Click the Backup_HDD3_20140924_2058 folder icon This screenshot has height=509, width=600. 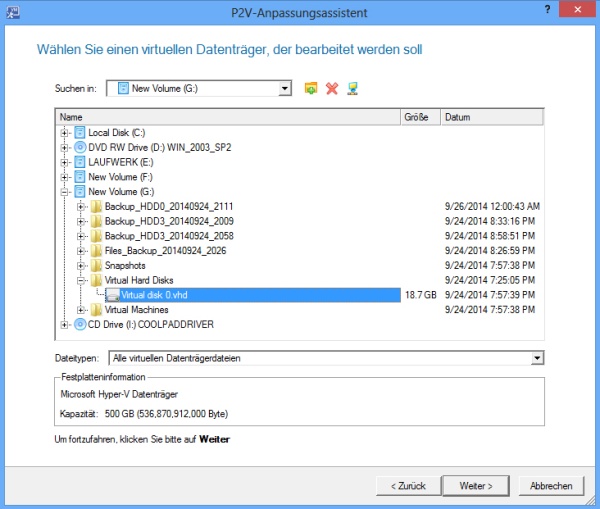pos(96,236)
